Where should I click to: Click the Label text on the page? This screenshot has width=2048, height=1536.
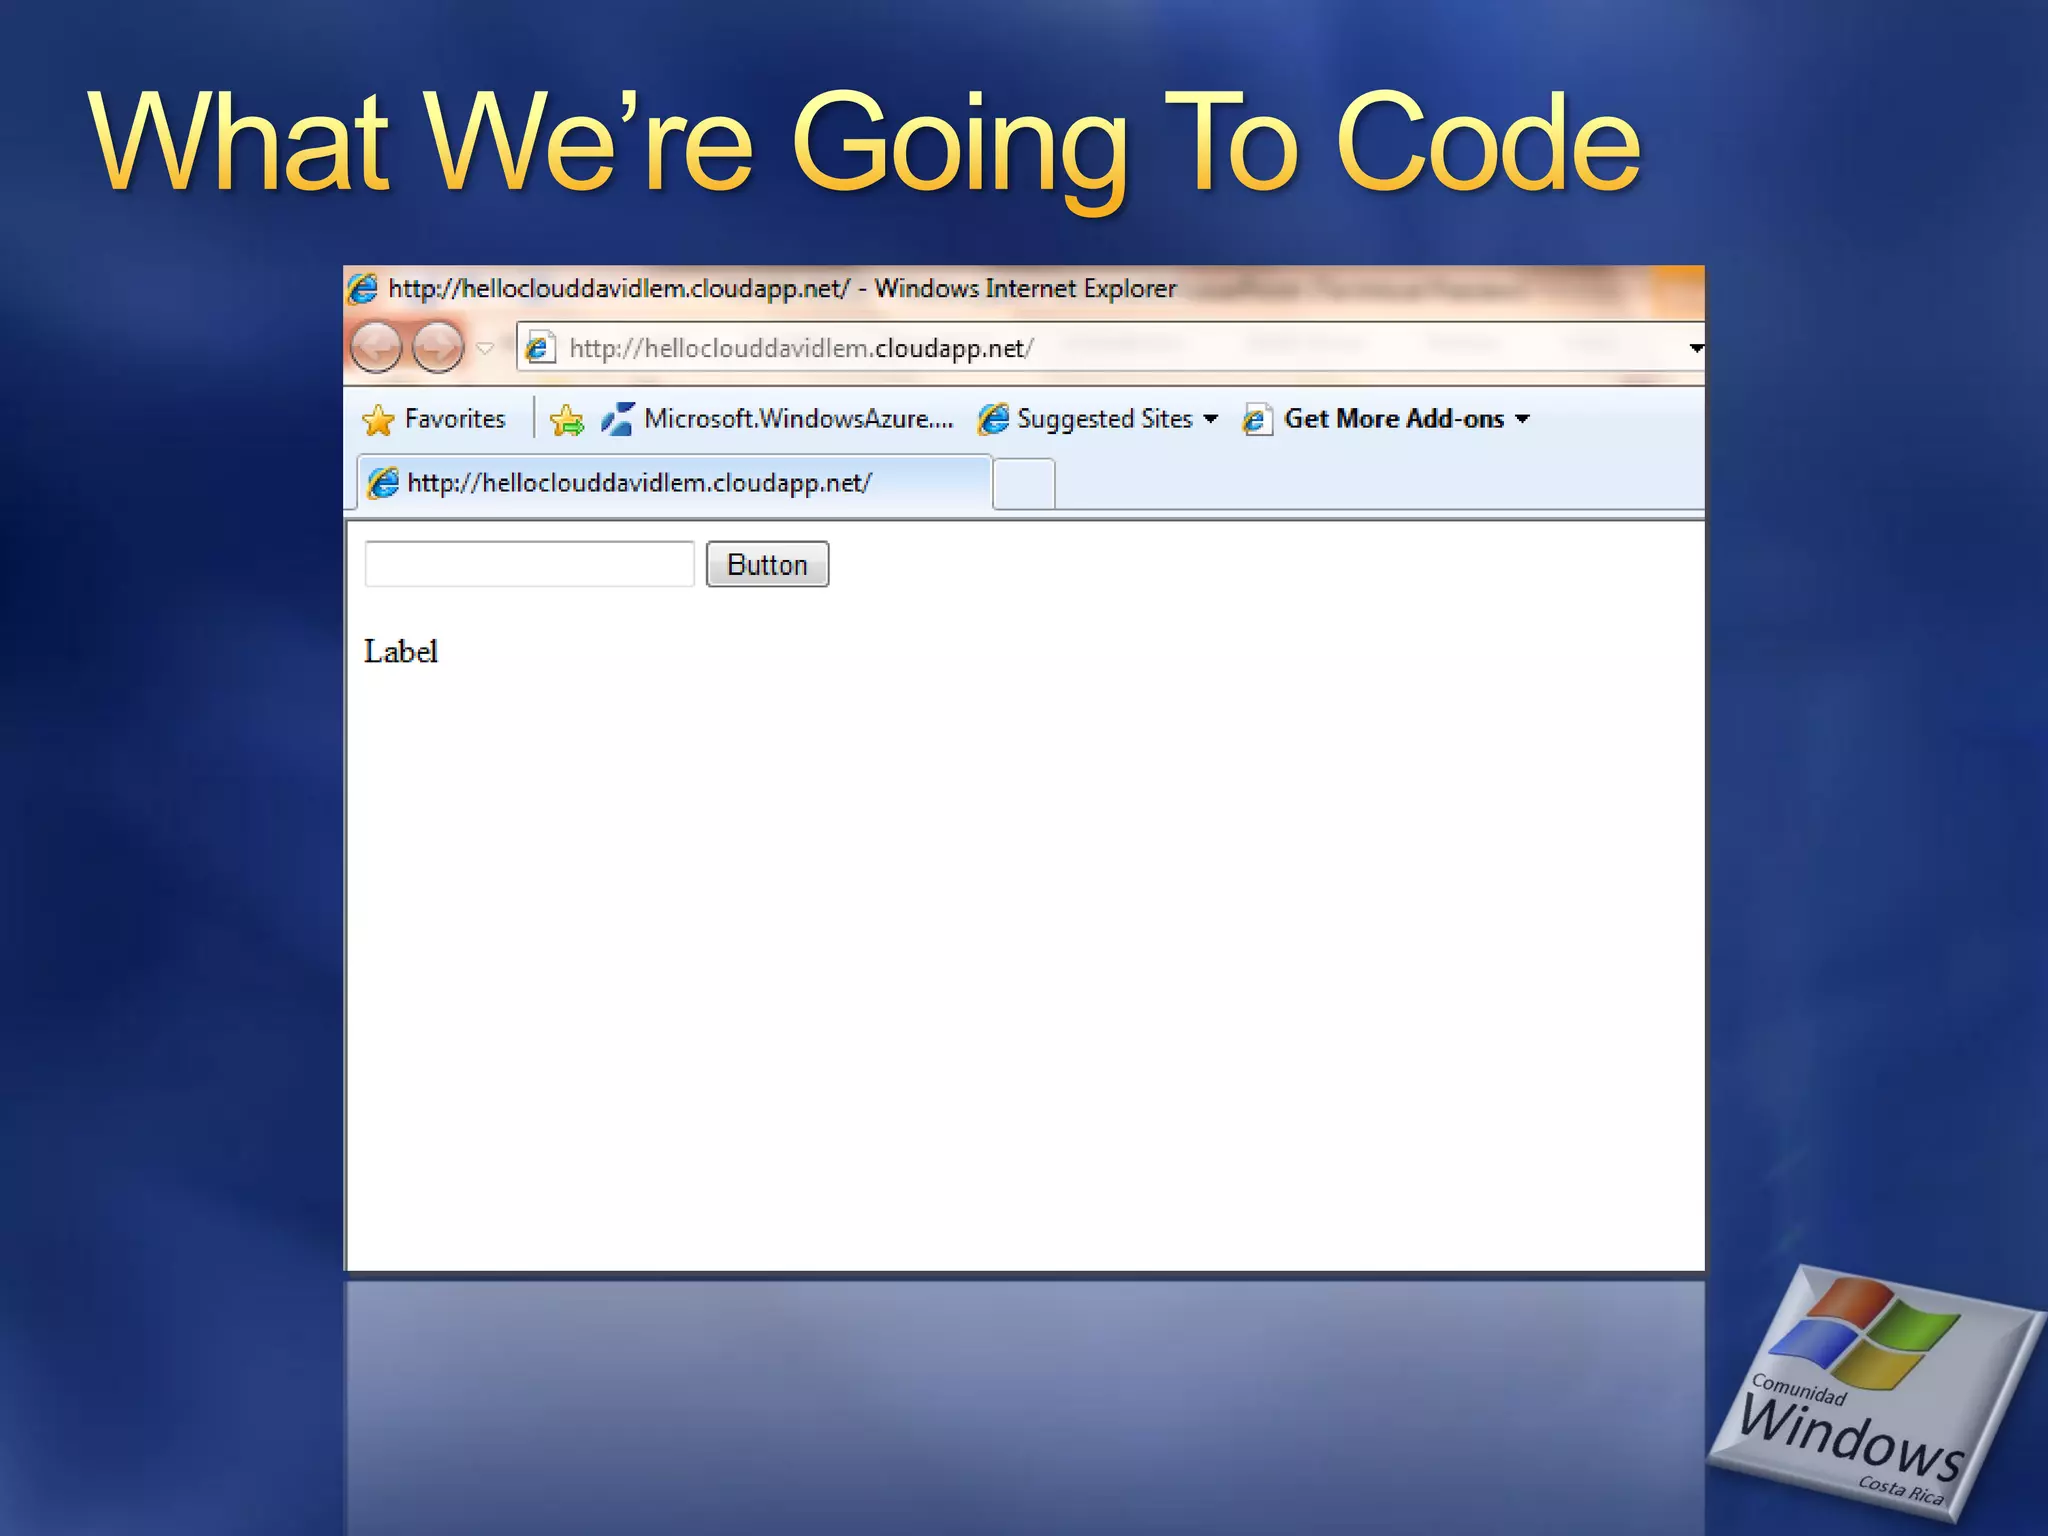click(401, 652)
